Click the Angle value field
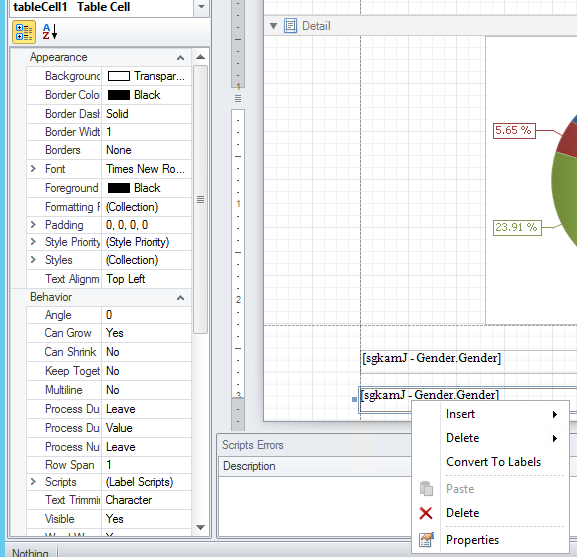Screen dimensions: 577x557 point(146,315)
